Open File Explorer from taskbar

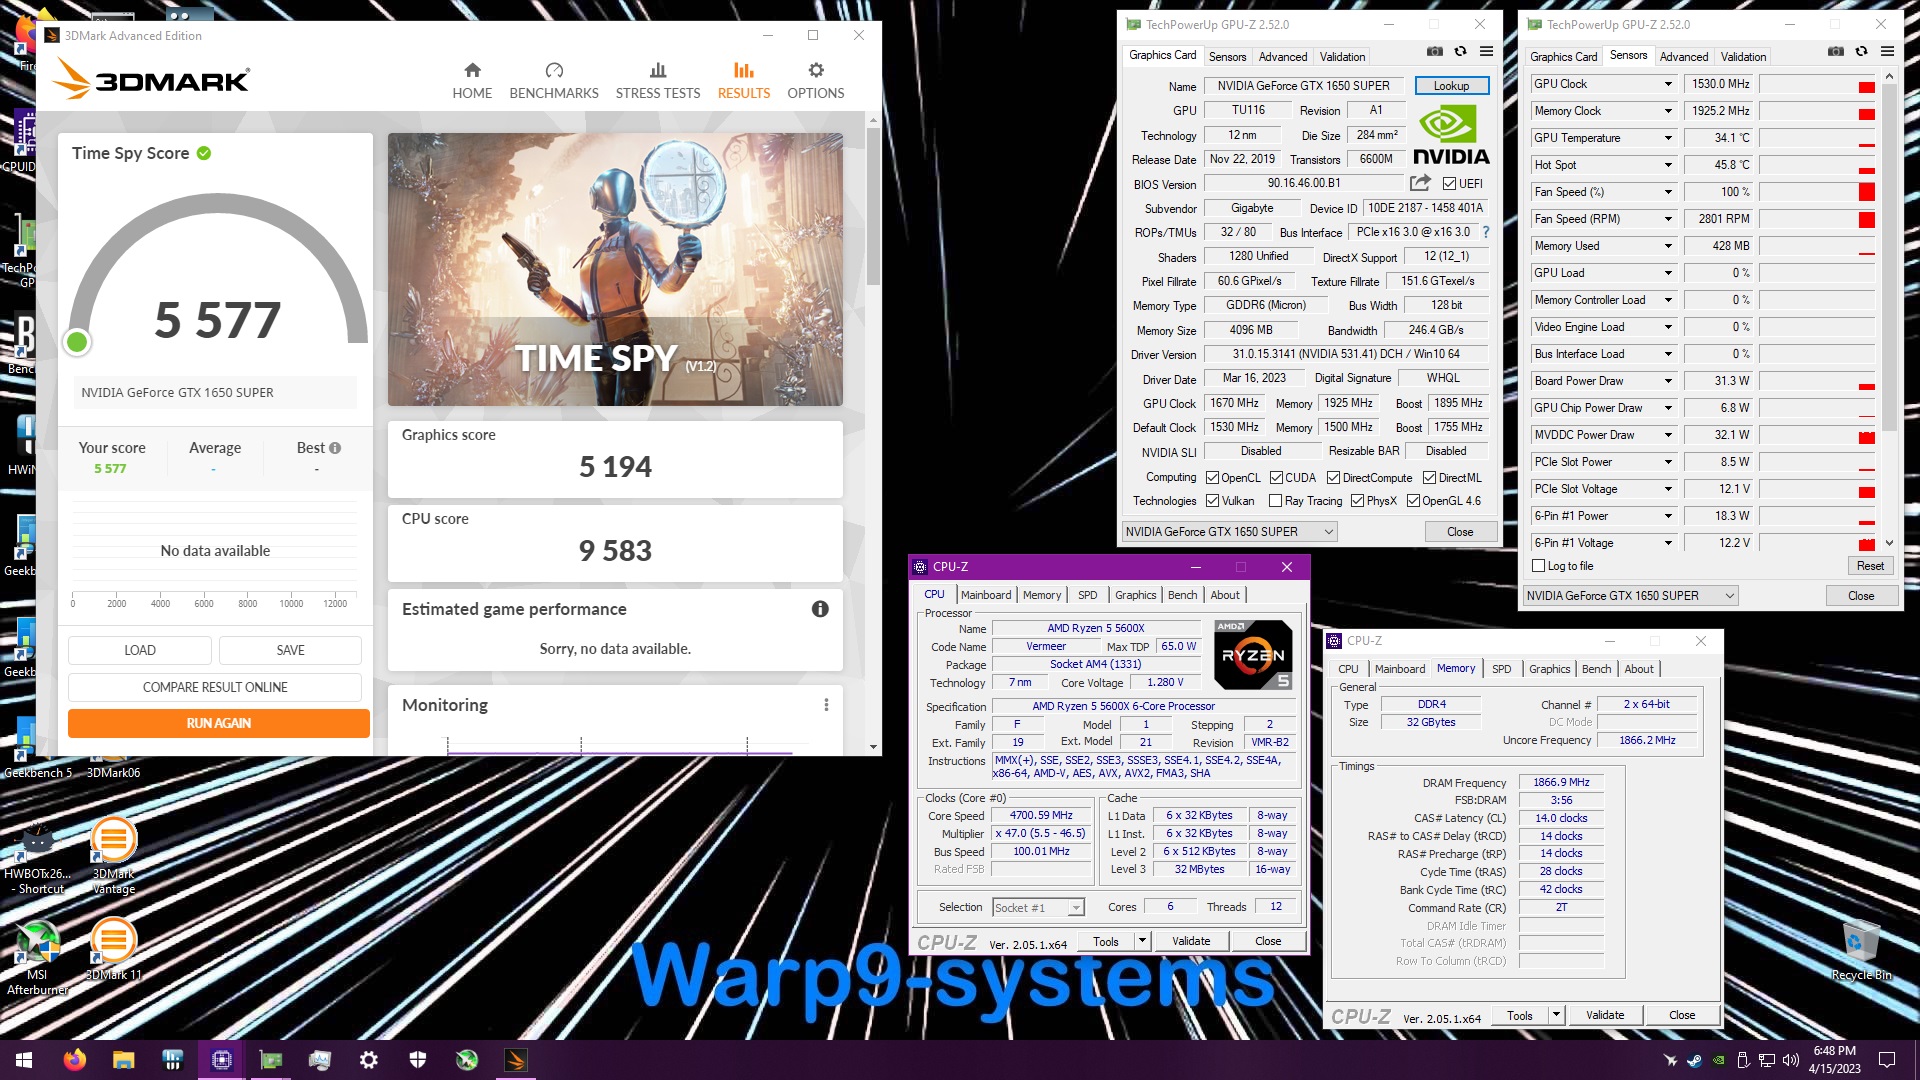pyautogui.click(x=123, y=1060)
